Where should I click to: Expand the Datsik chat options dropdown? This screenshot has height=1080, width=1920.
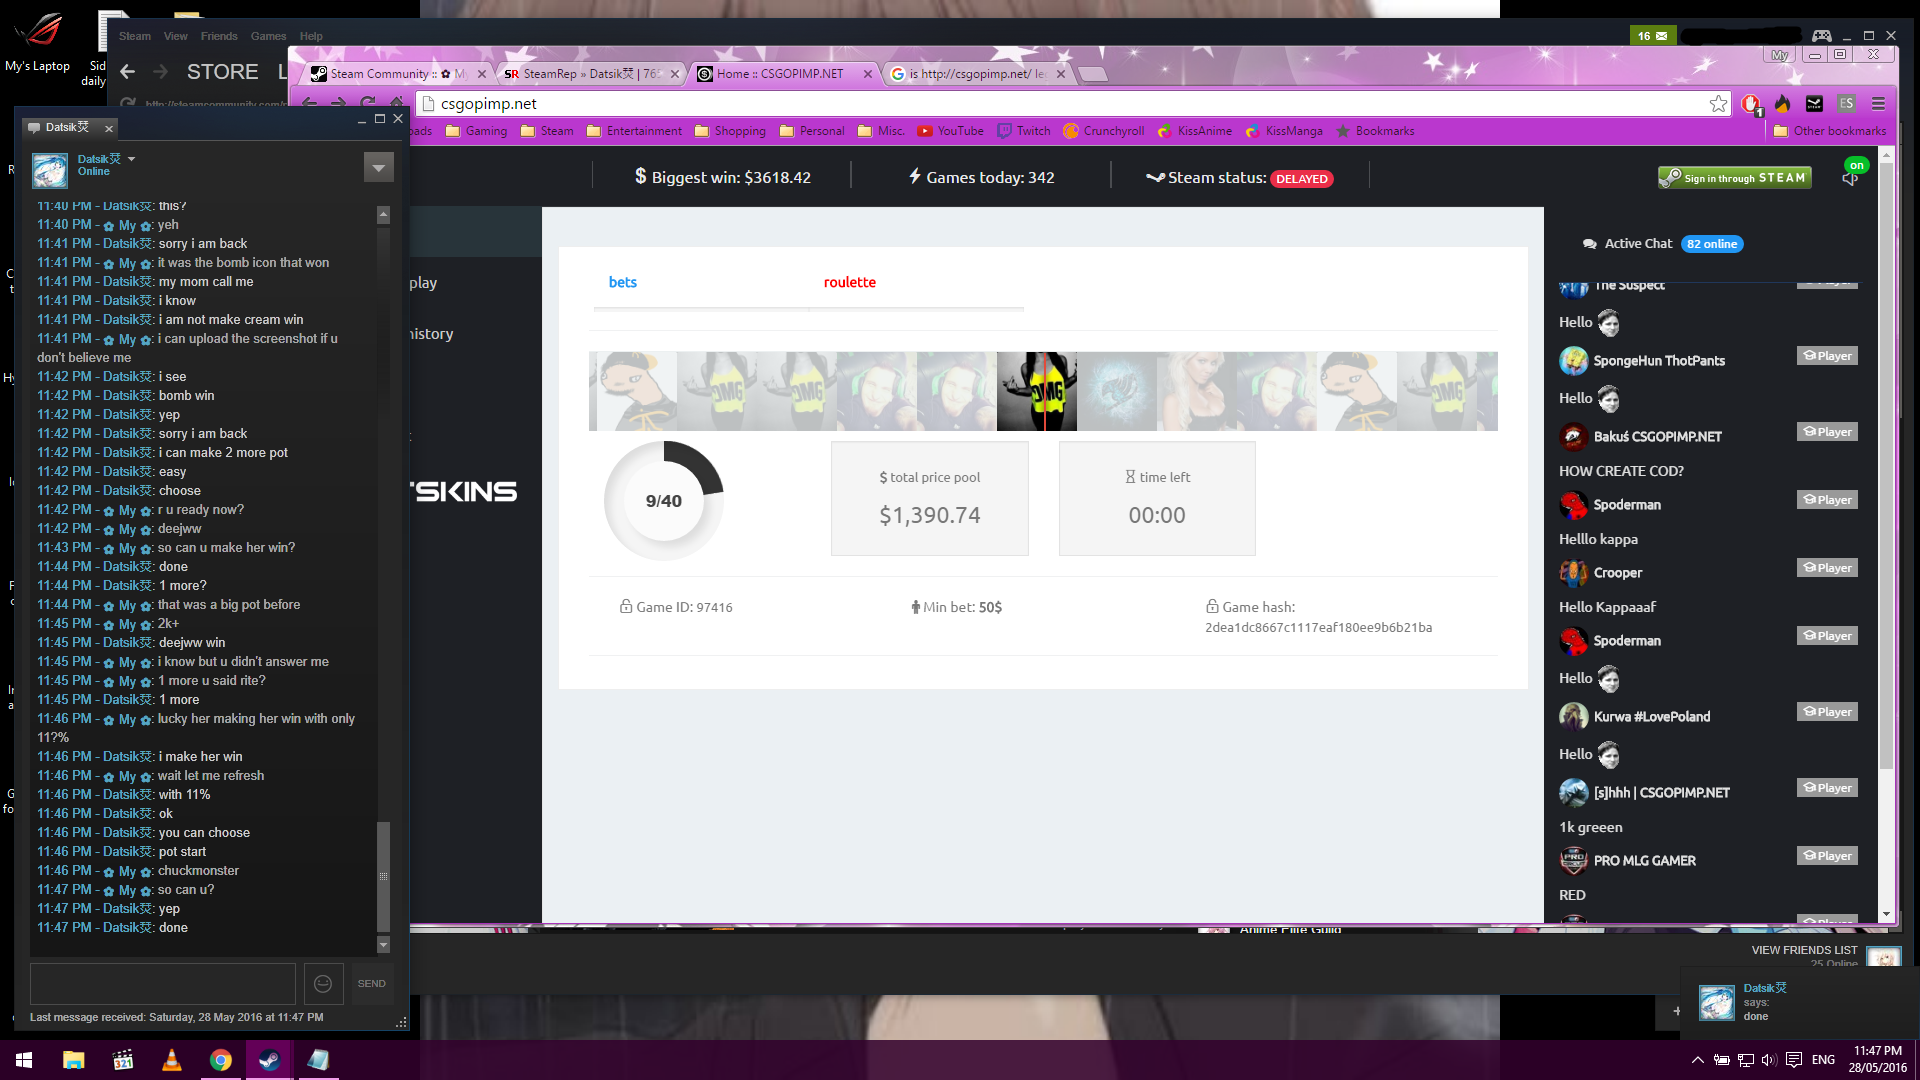pyautogui.click(x=378, y=168)
